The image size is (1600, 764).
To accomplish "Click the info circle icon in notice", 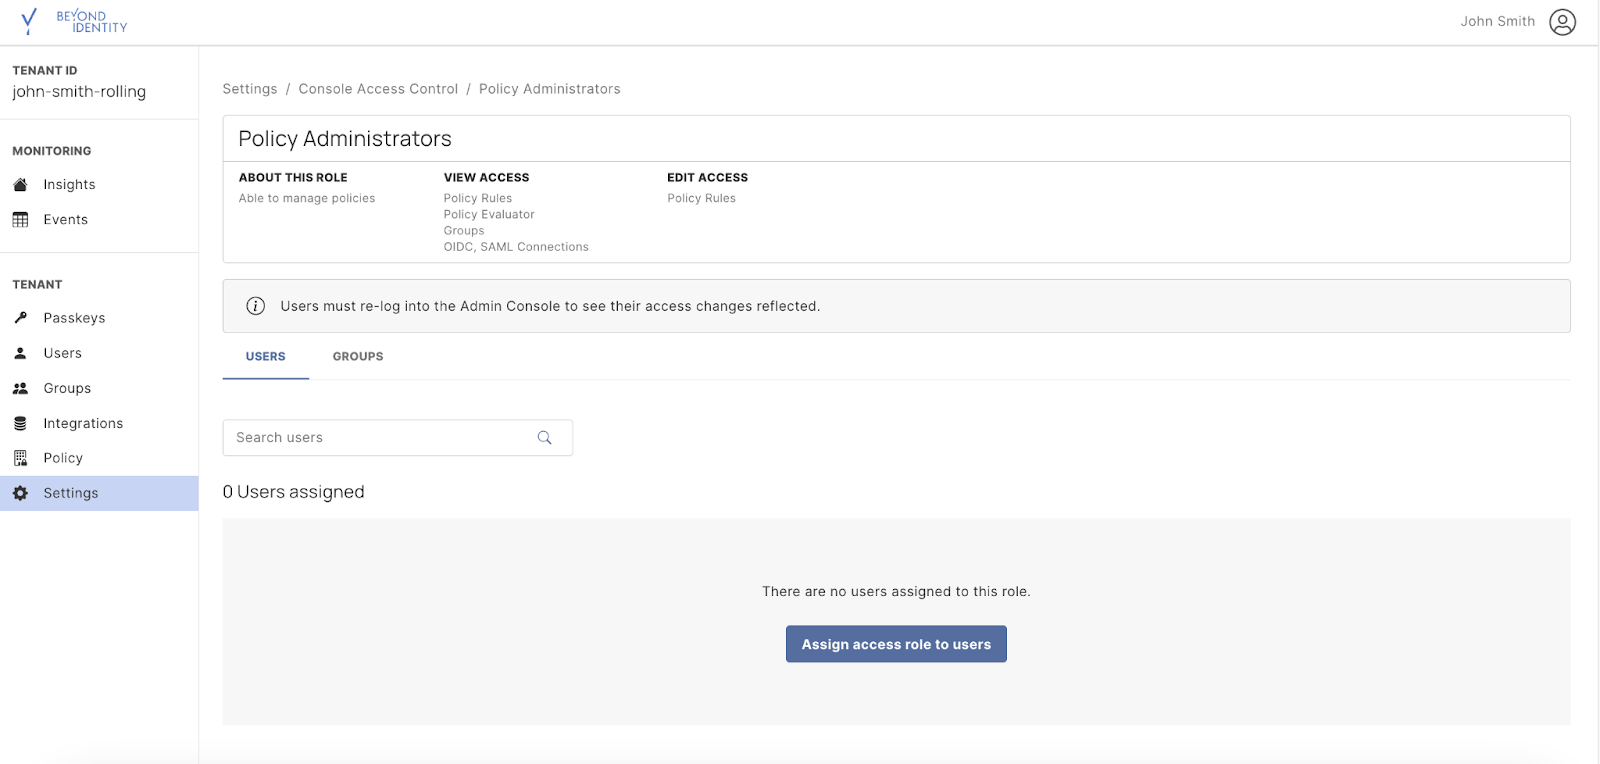I will [256, 306].
